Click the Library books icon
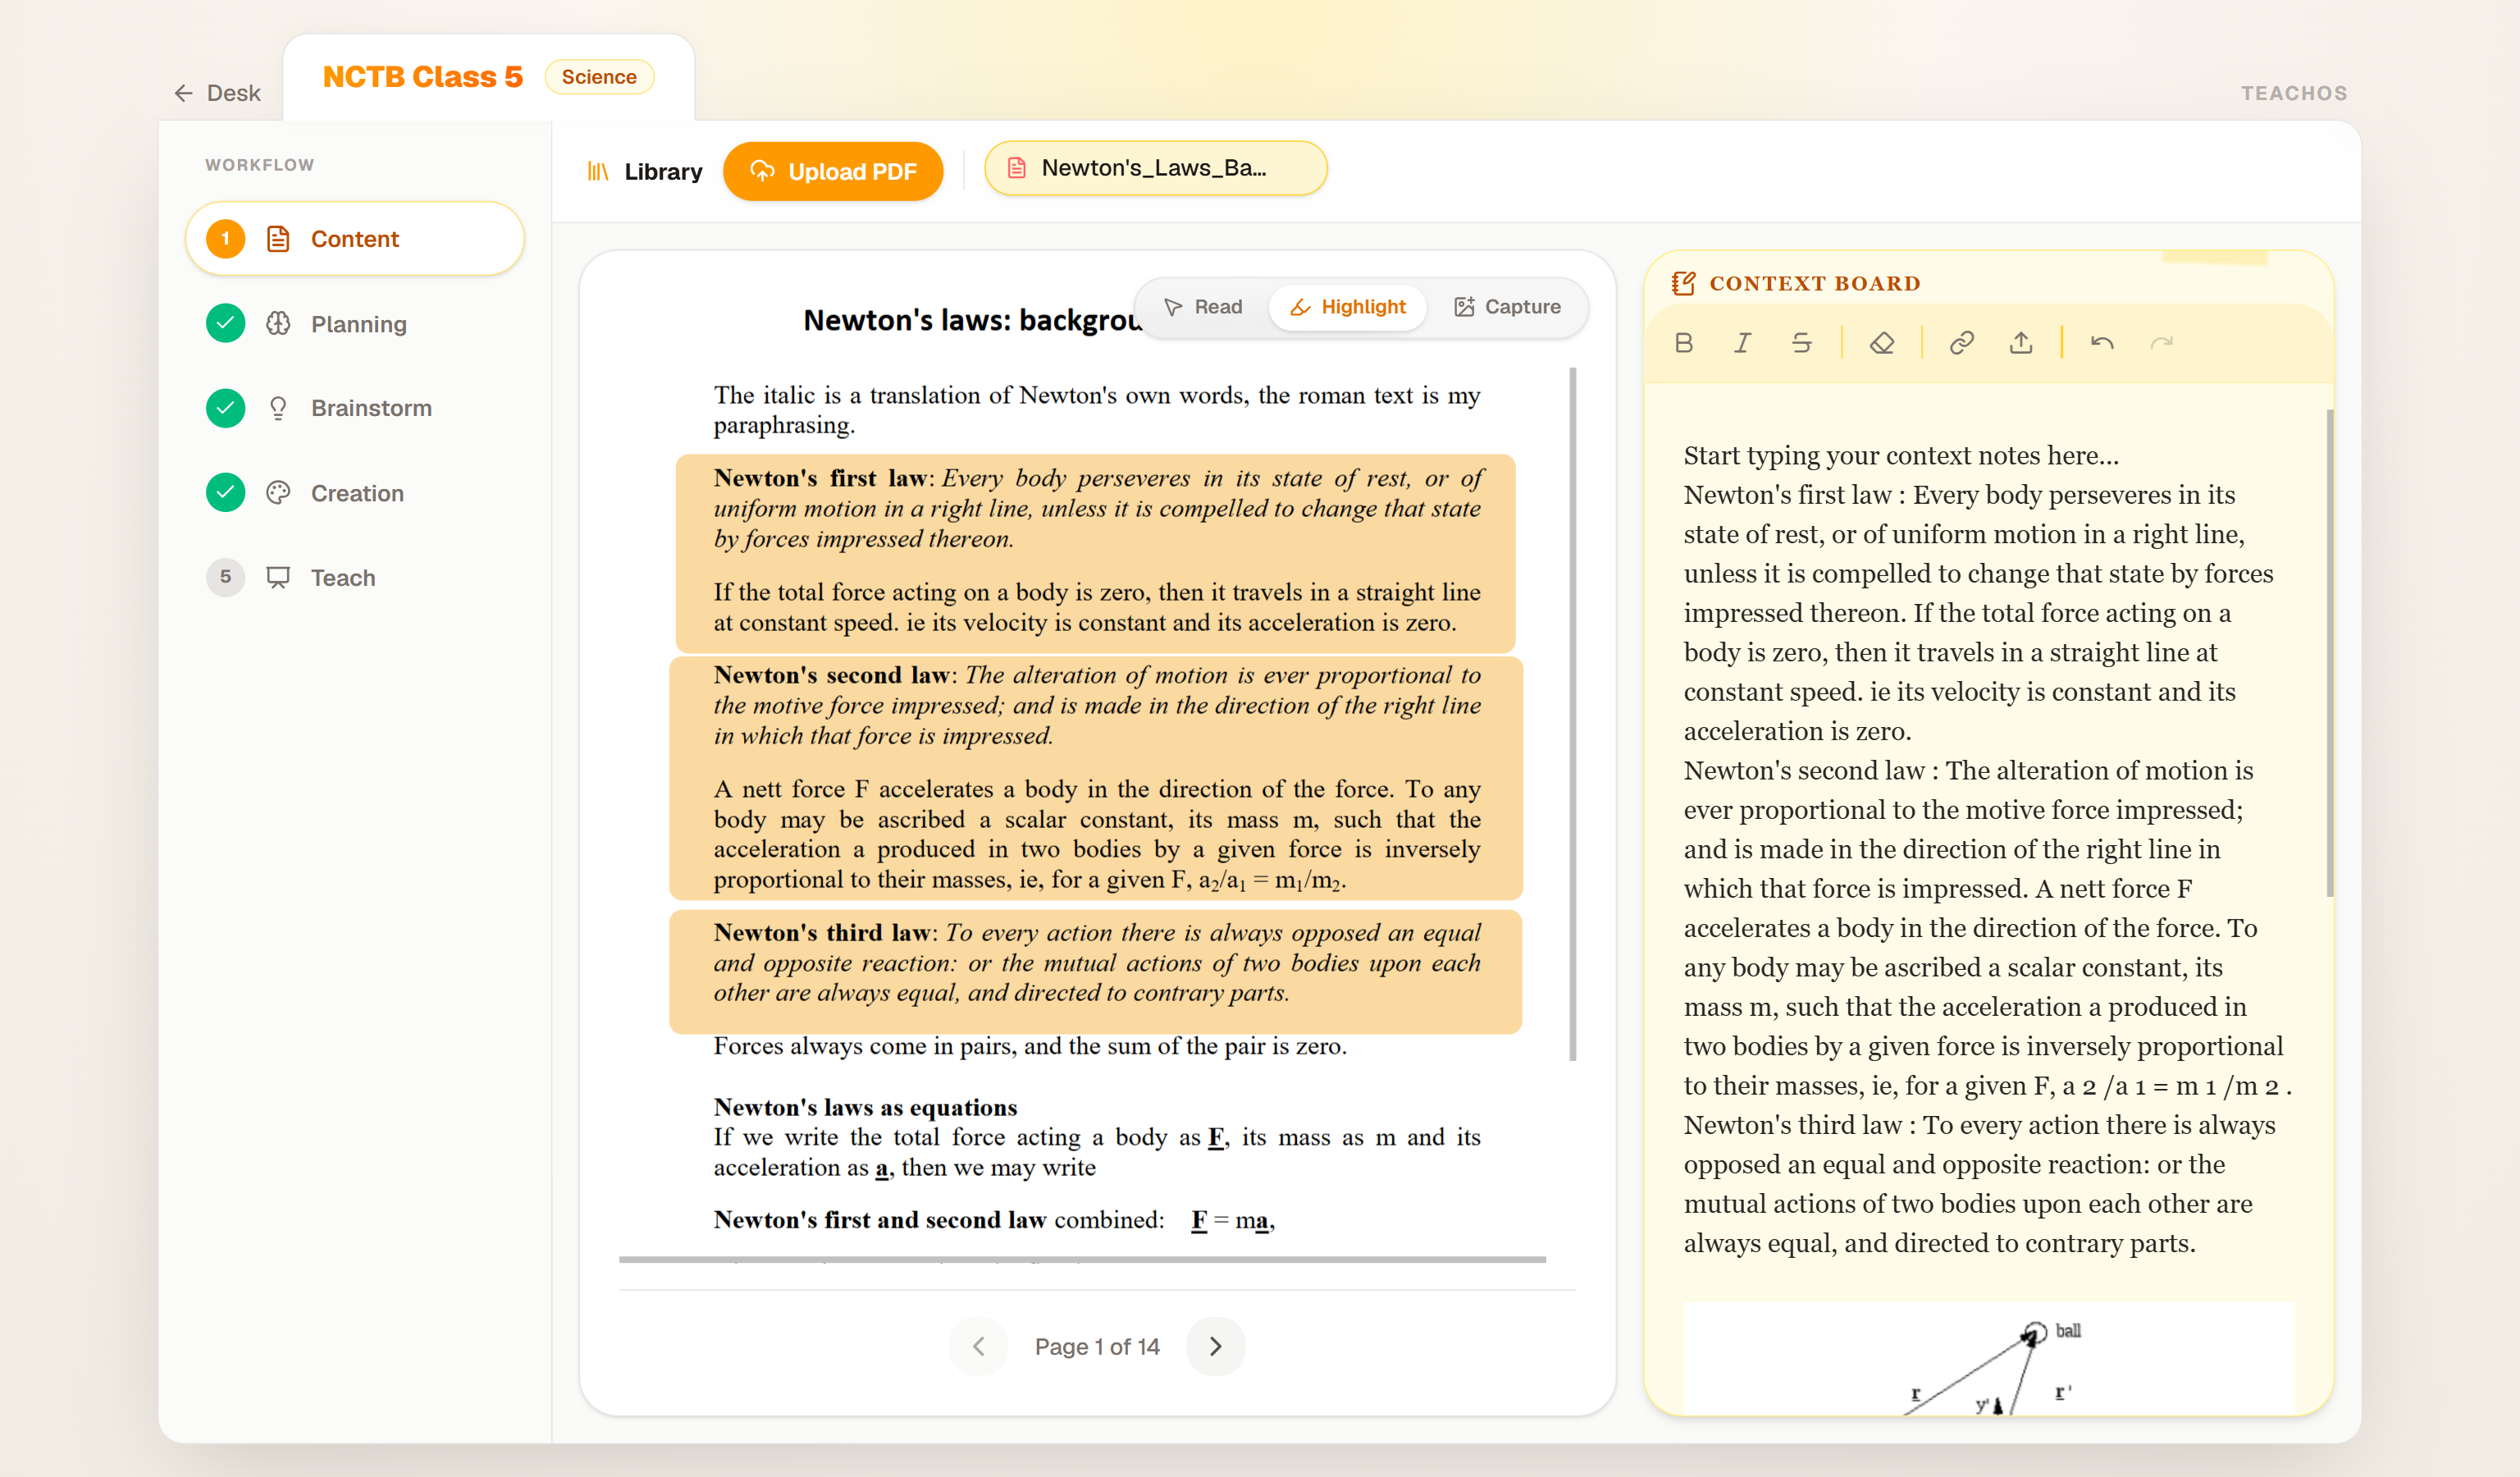2520x1477 pixels. (x=597, y=171)
